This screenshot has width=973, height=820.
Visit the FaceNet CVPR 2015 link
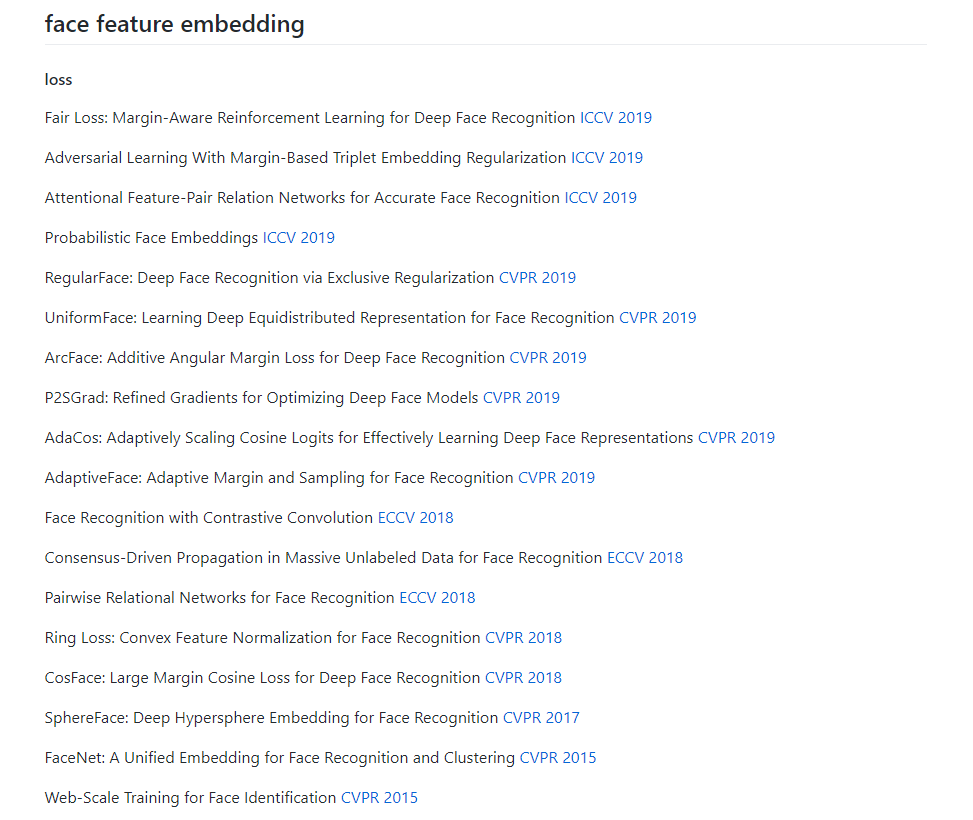[558, 758]
